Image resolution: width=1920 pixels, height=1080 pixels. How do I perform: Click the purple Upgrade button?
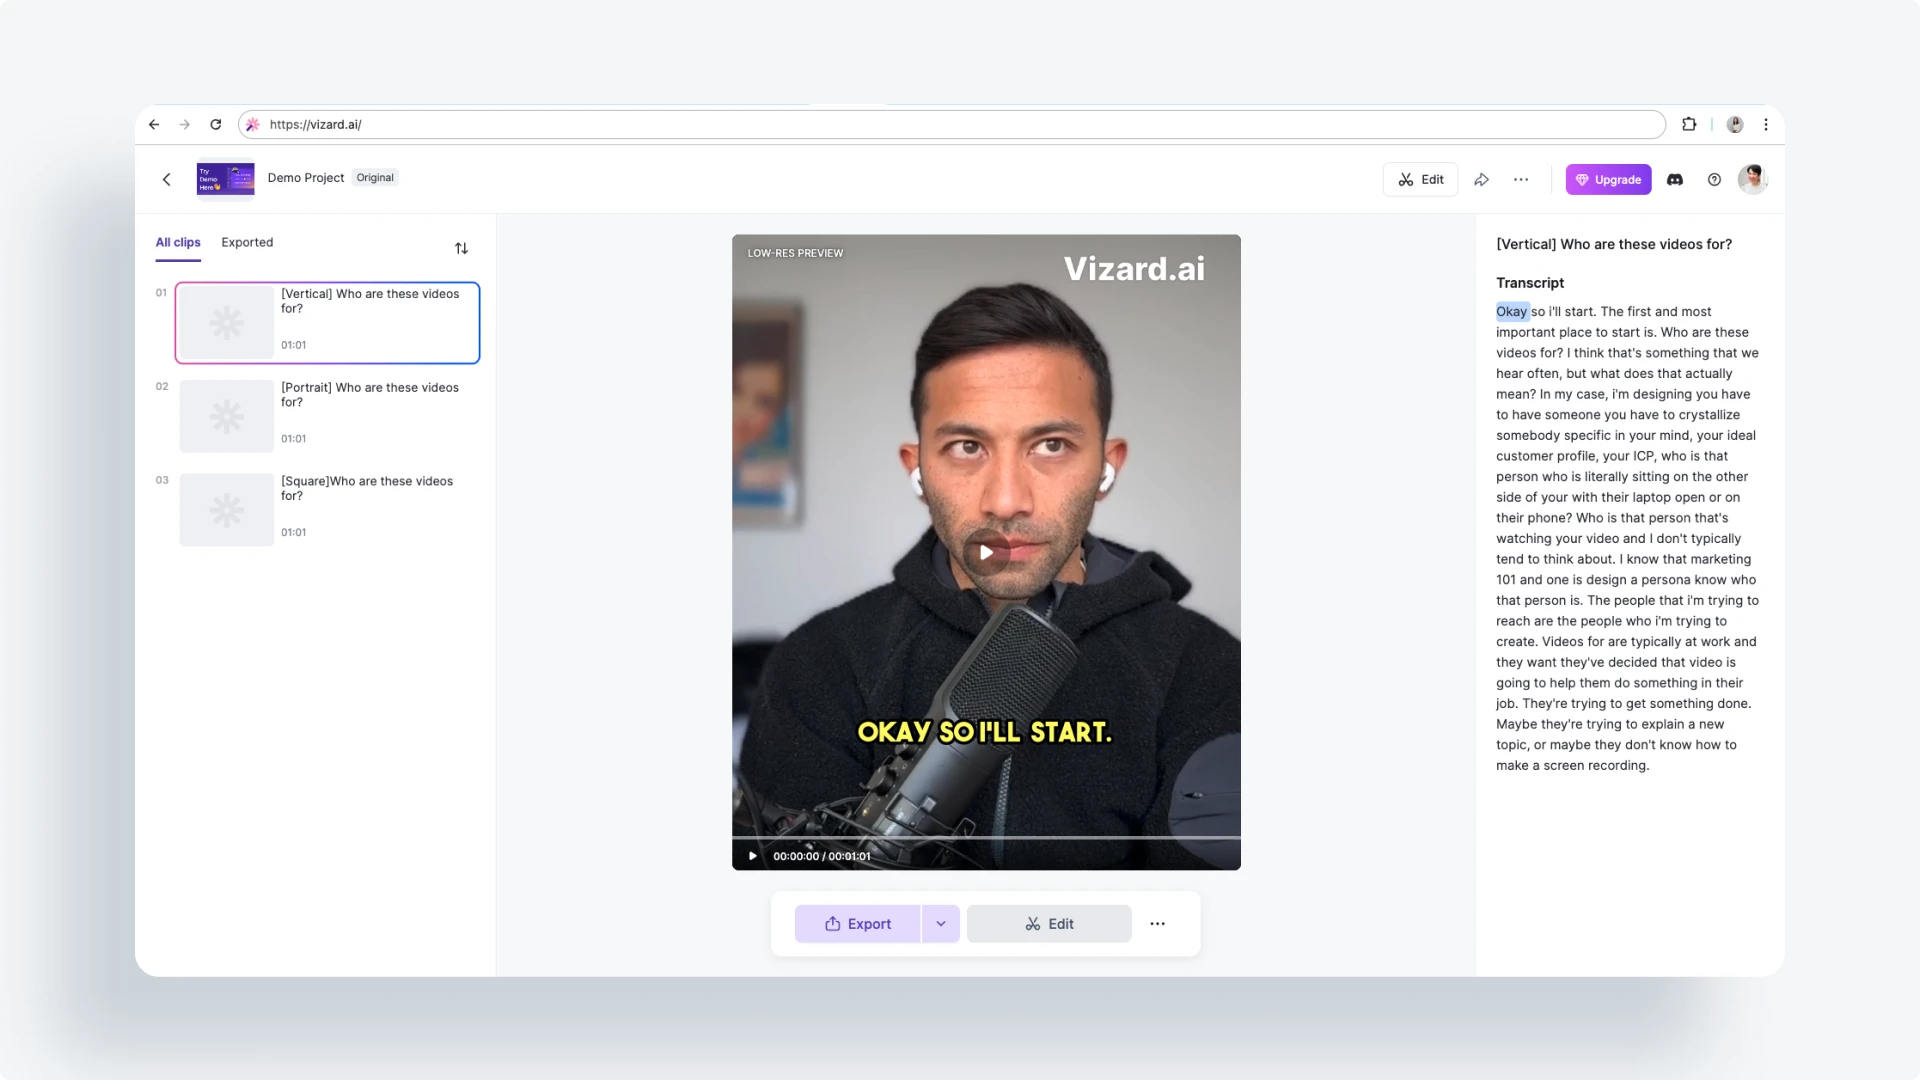(x=1608, y=180)
